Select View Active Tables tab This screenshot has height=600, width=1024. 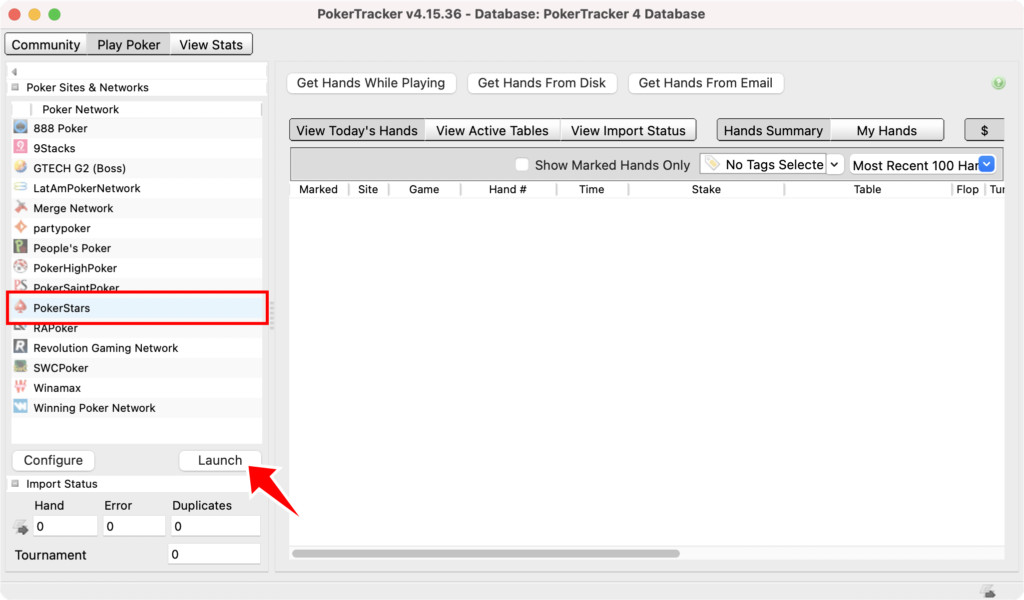492,131
